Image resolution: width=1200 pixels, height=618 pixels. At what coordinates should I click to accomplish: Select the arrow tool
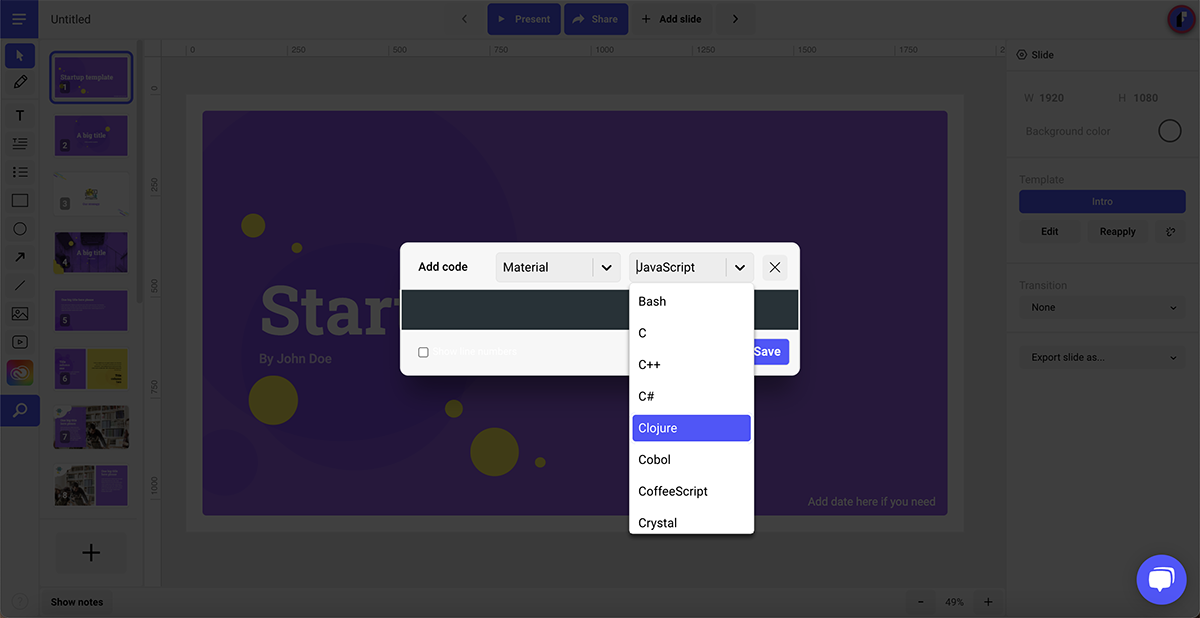tap(20, 257)
